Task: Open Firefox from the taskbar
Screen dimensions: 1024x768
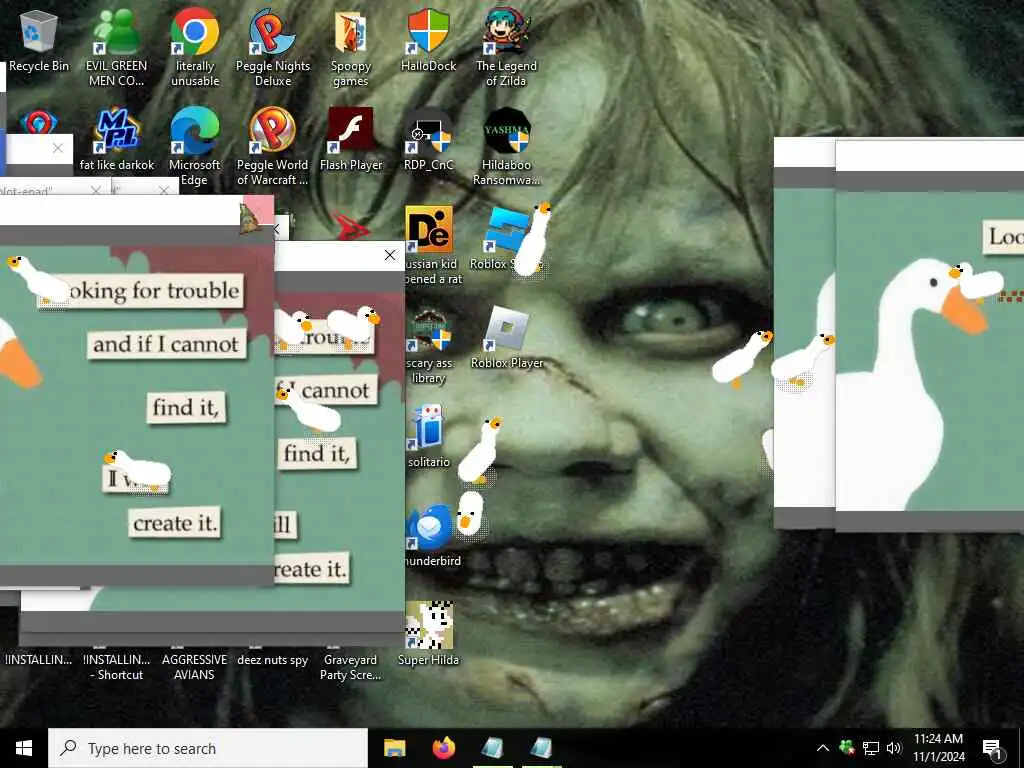Action: point(444,748)
